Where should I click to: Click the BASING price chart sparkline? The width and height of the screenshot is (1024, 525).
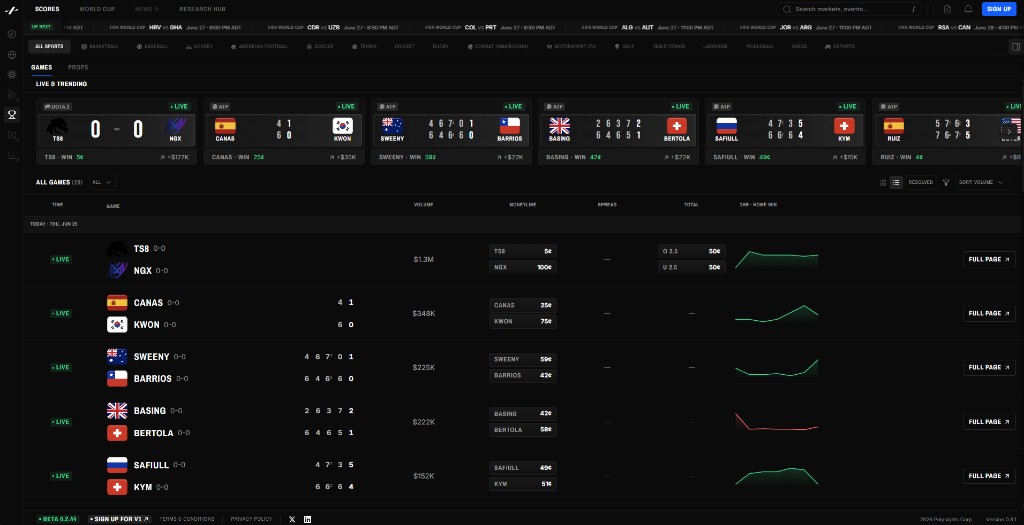[776, 422]
